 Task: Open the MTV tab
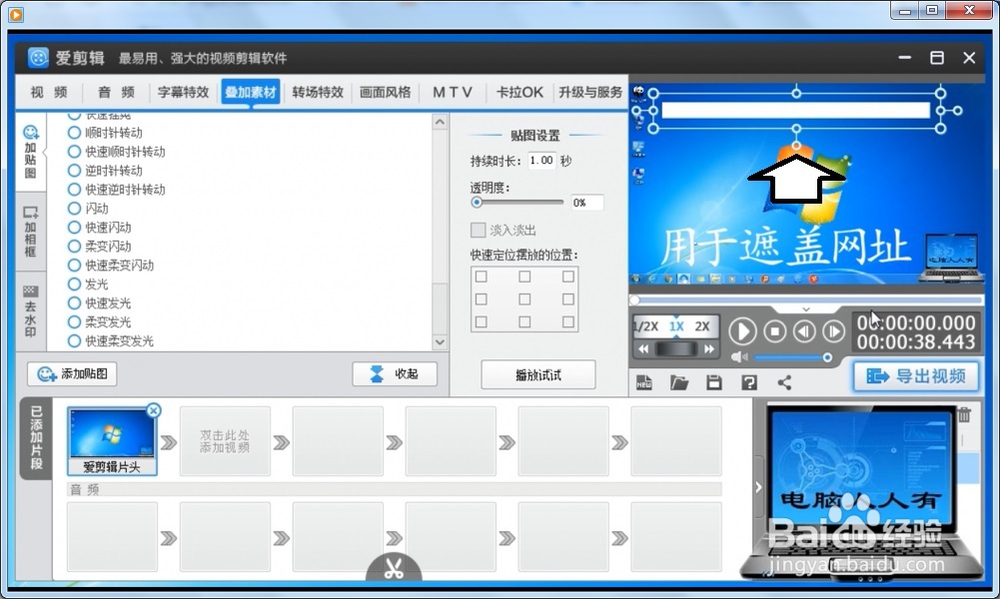(452, 92)
